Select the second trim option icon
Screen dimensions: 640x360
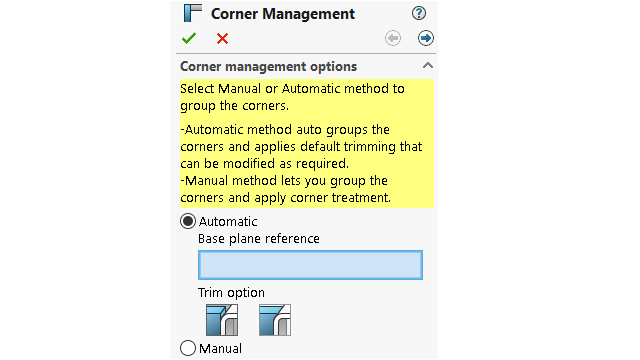coord(275,320)
